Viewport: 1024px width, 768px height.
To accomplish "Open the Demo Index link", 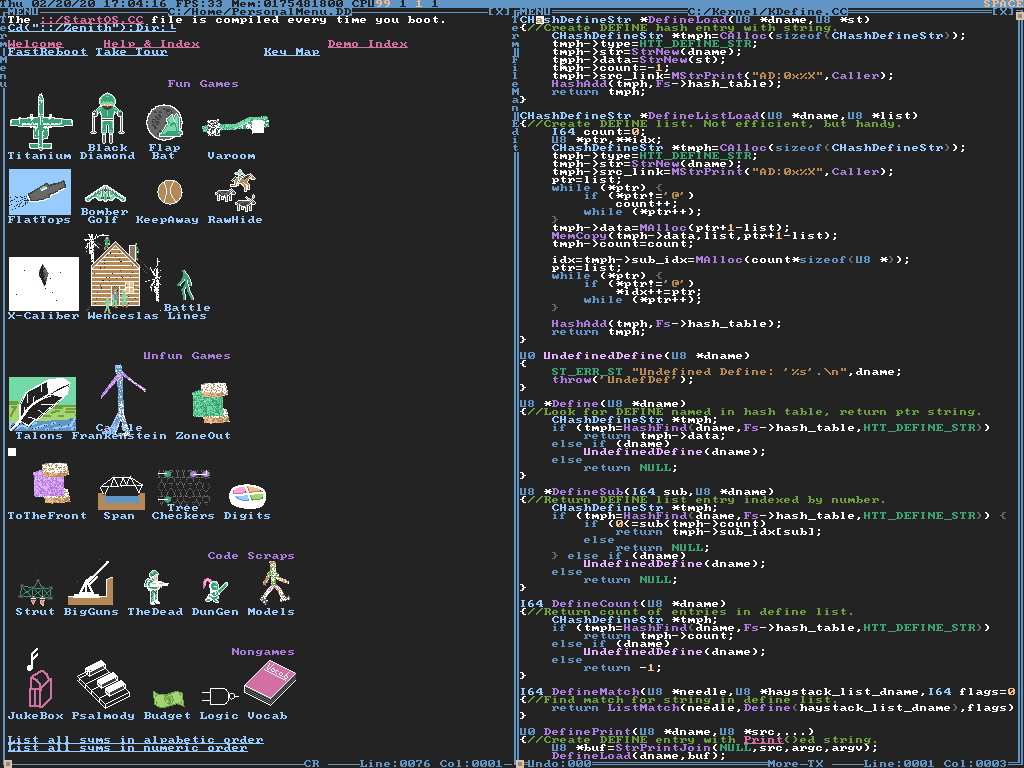I will [368, 44].
